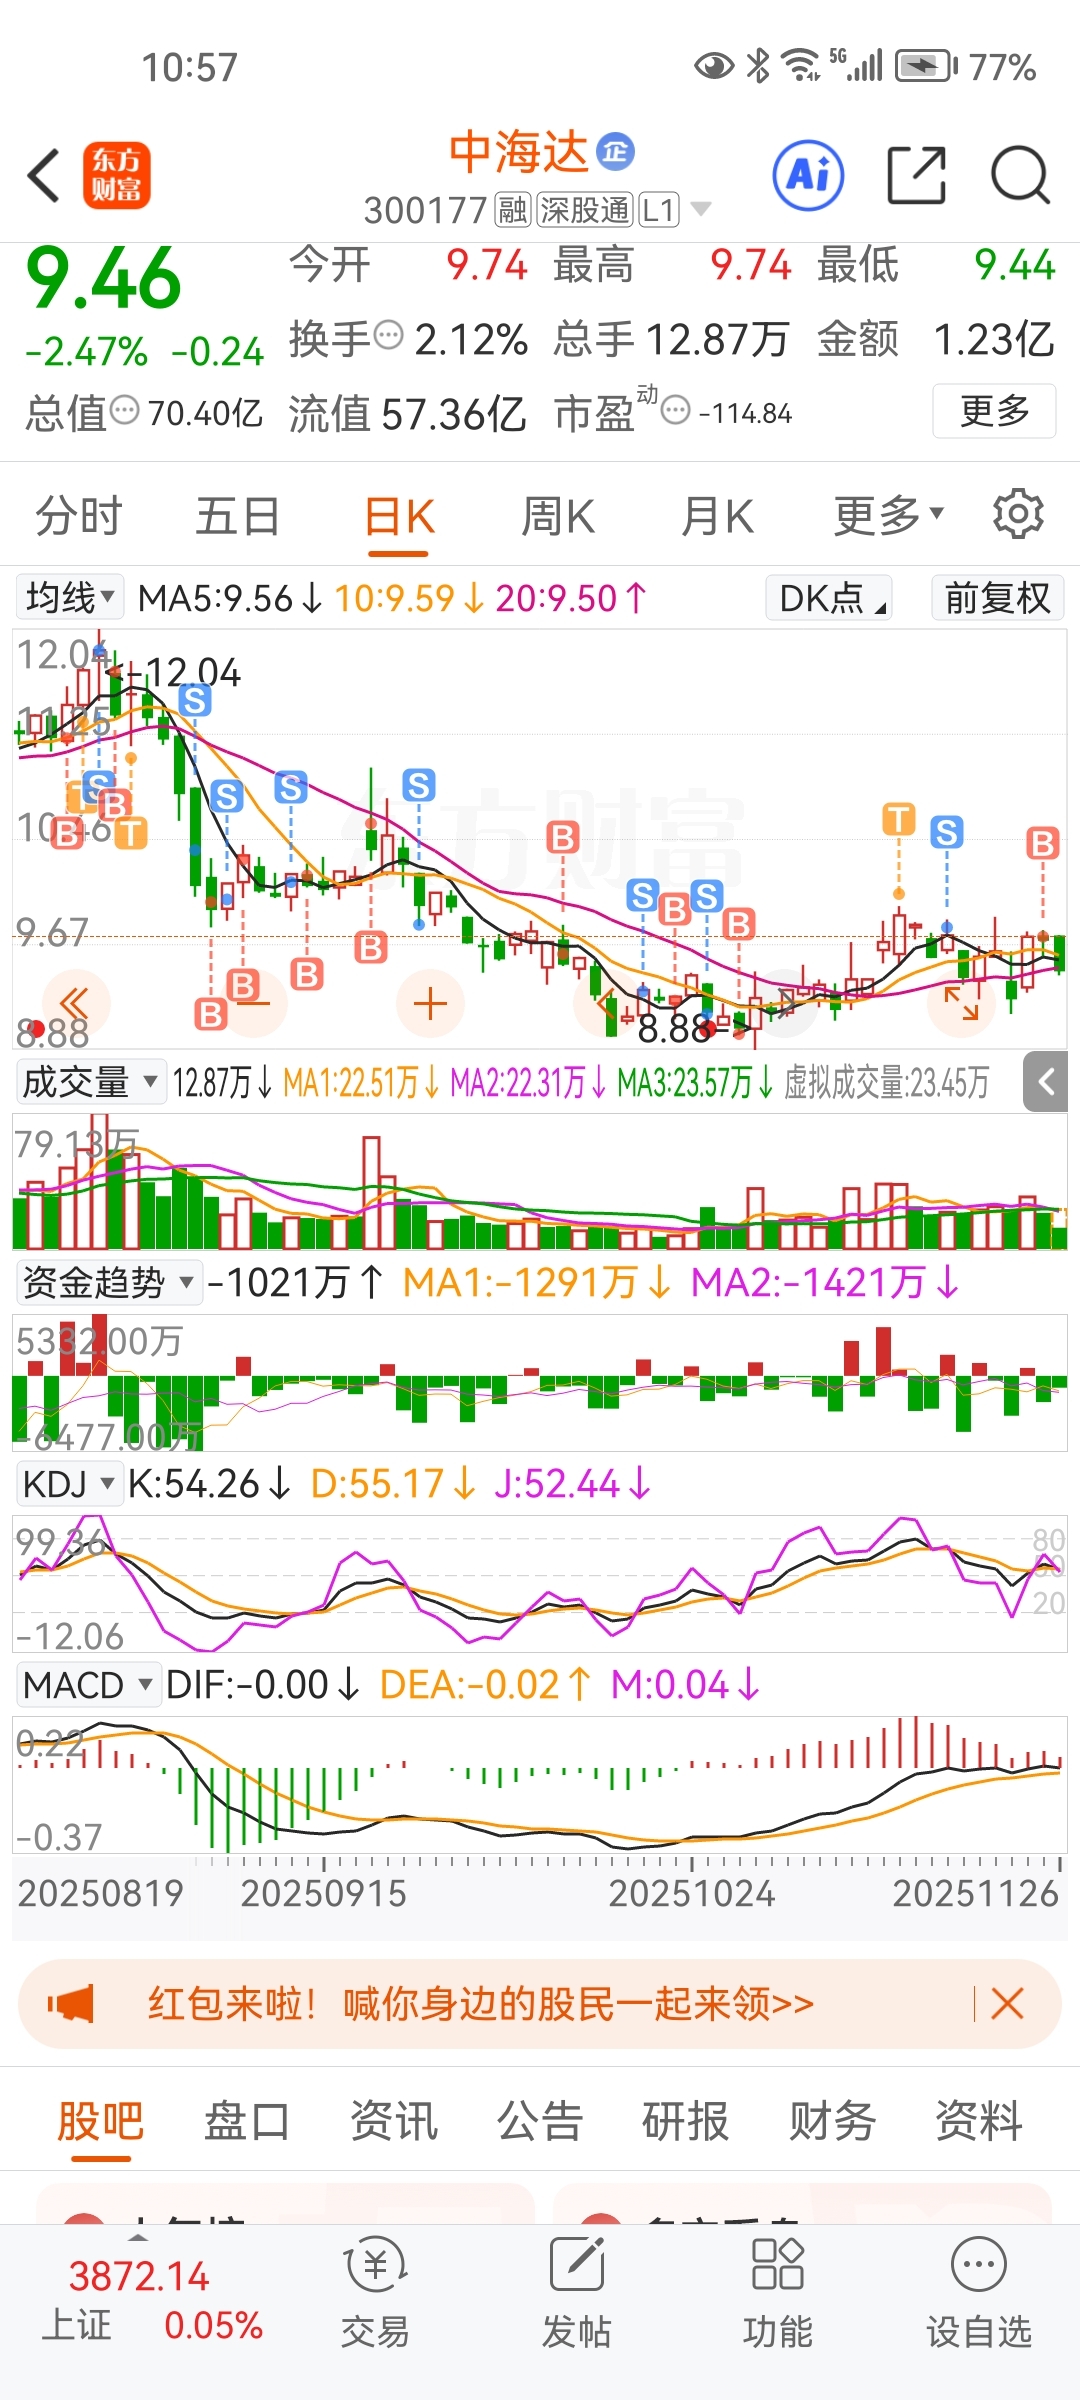The height and width of the screenshot is (2400, 1080).
Task: Open the 东方财富 logo home icon
Action: point(117,175)
